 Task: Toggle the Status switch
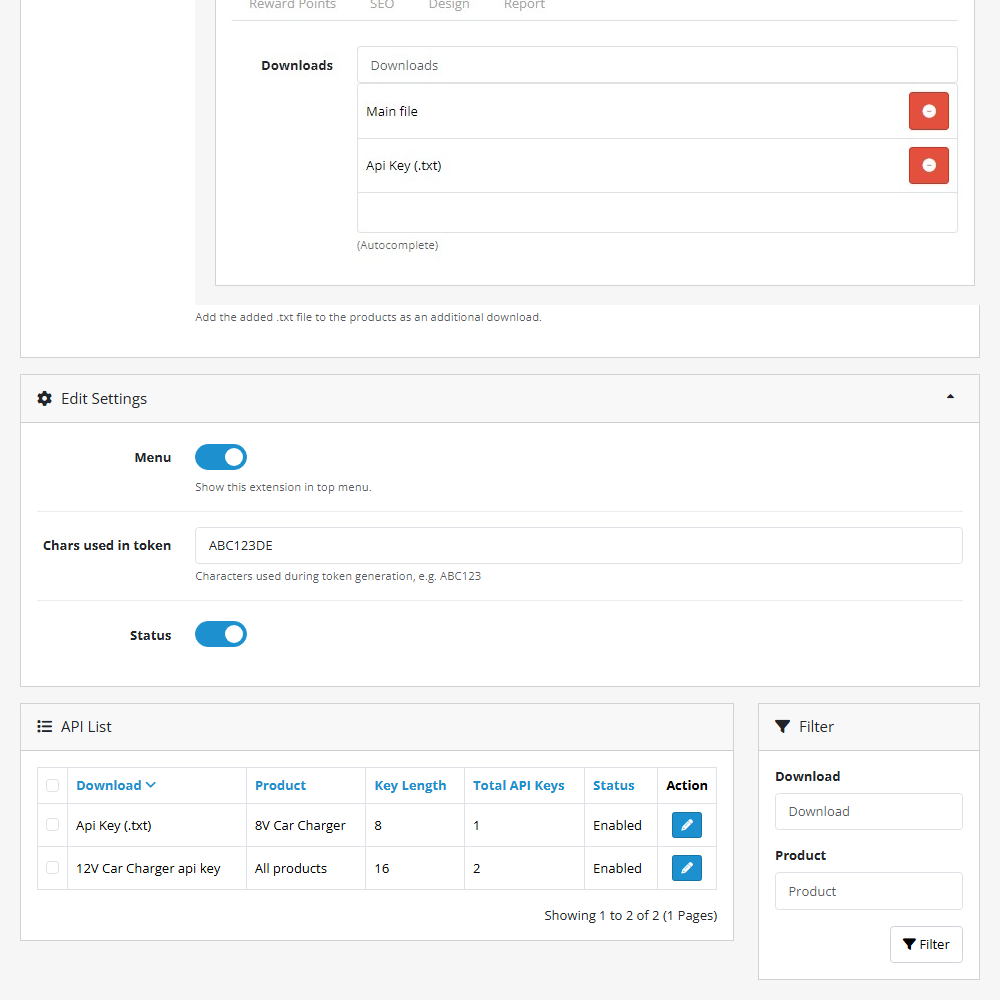pyautogui.click(x=221, y=635)
